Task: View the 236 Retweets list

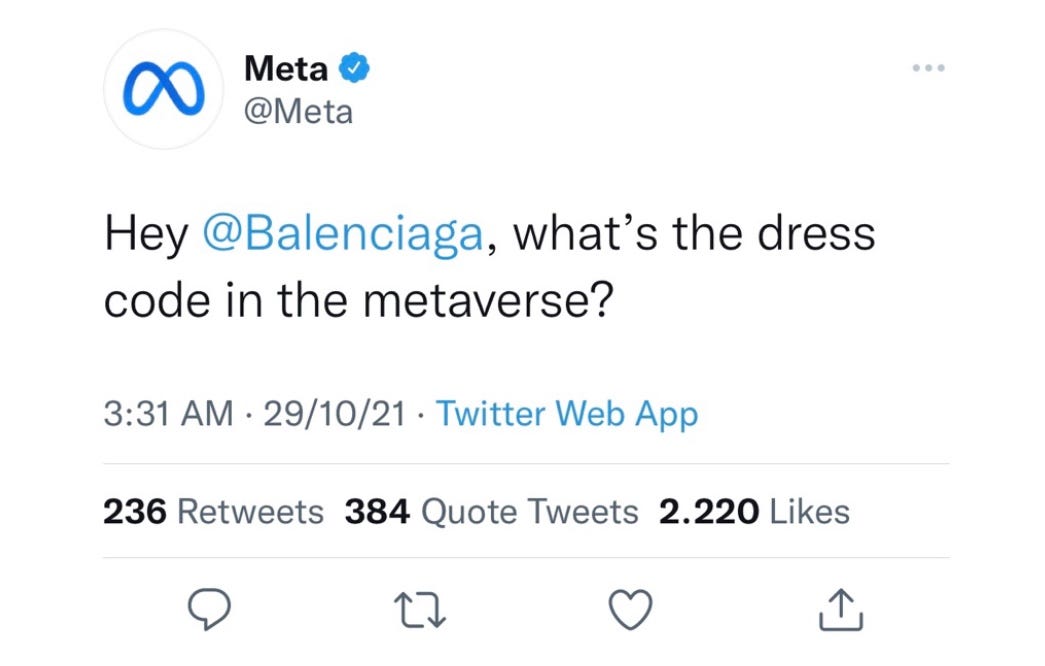Action: [x=213, y=512]
